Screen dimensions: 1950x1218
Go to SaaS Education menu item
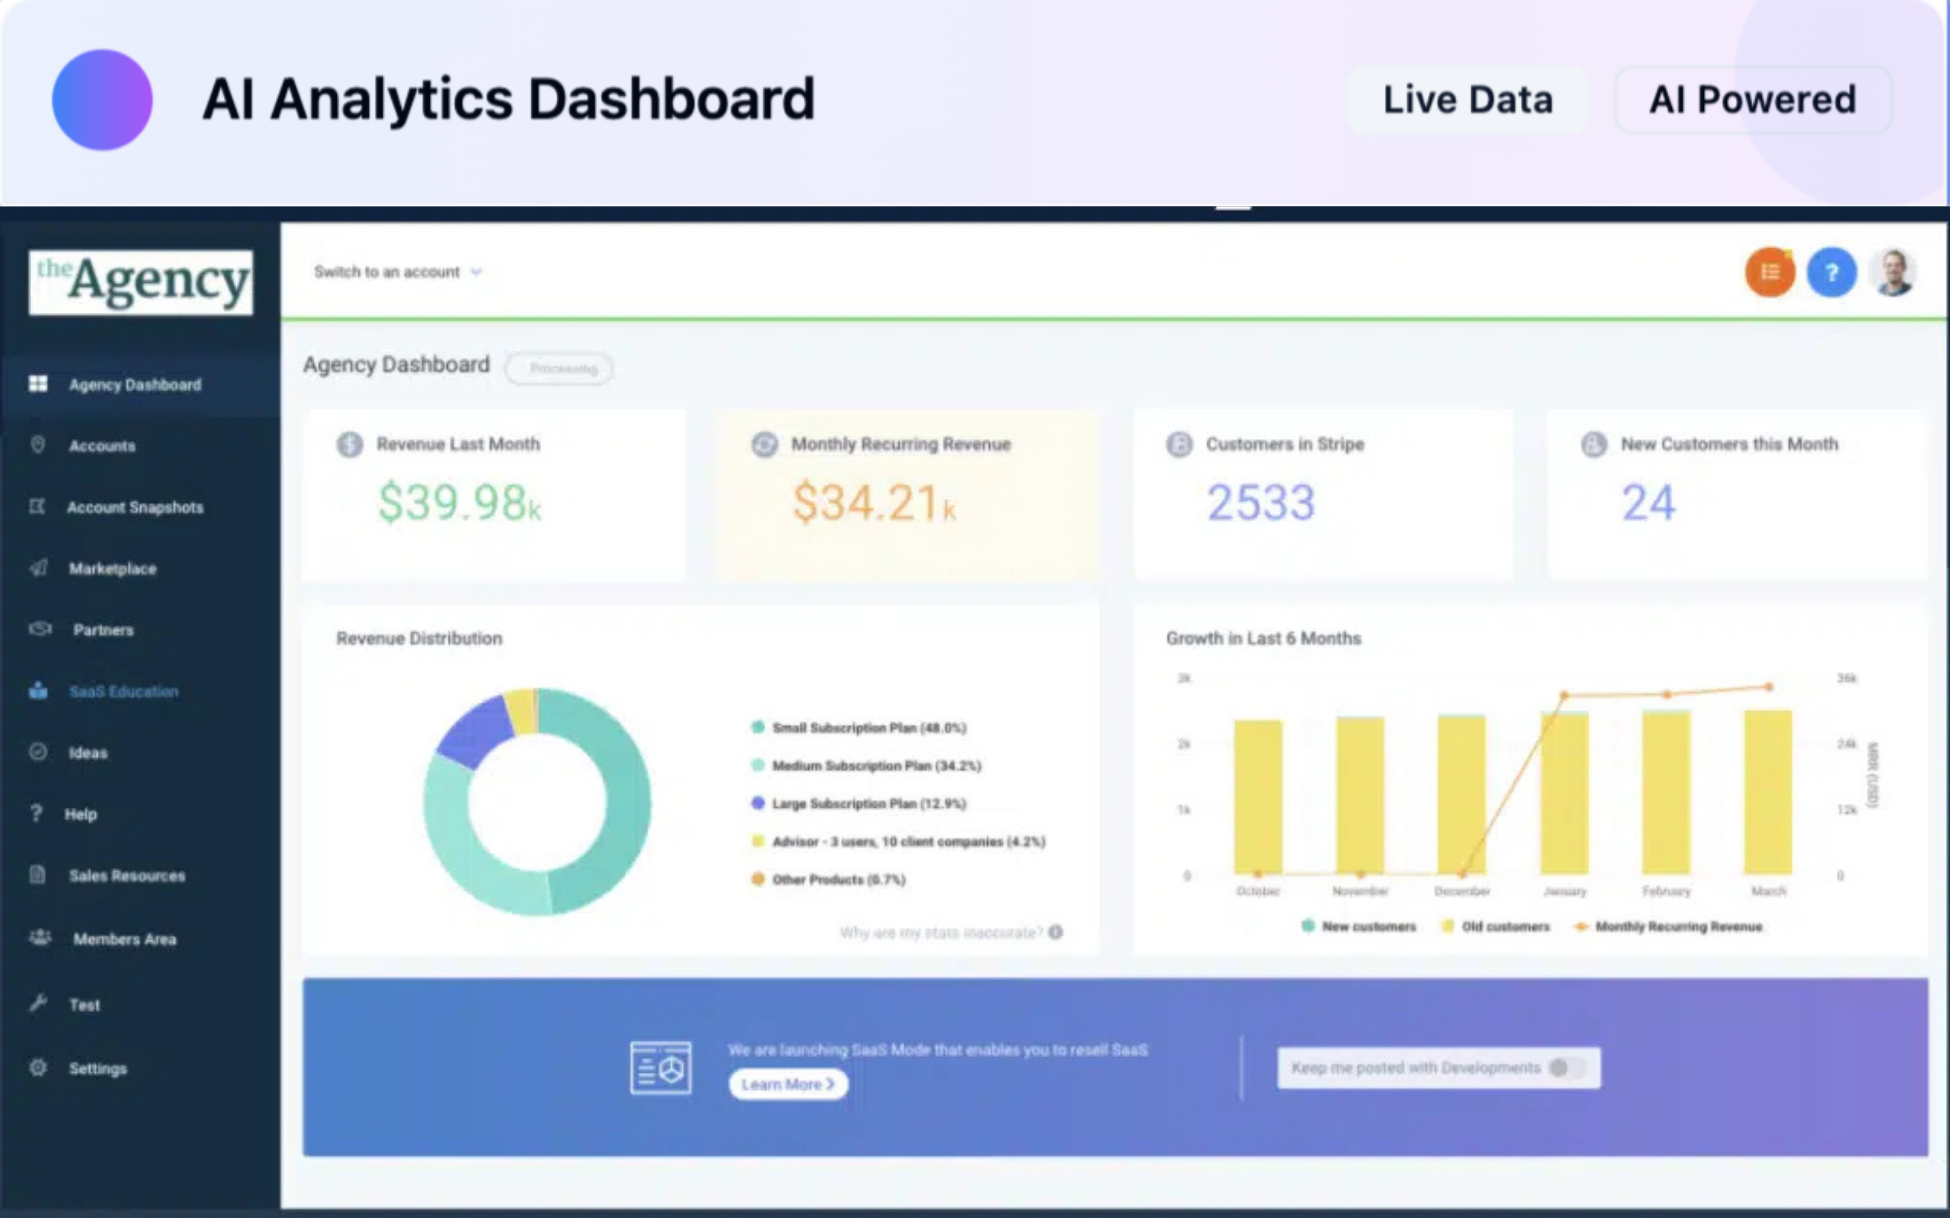[123, 691]
